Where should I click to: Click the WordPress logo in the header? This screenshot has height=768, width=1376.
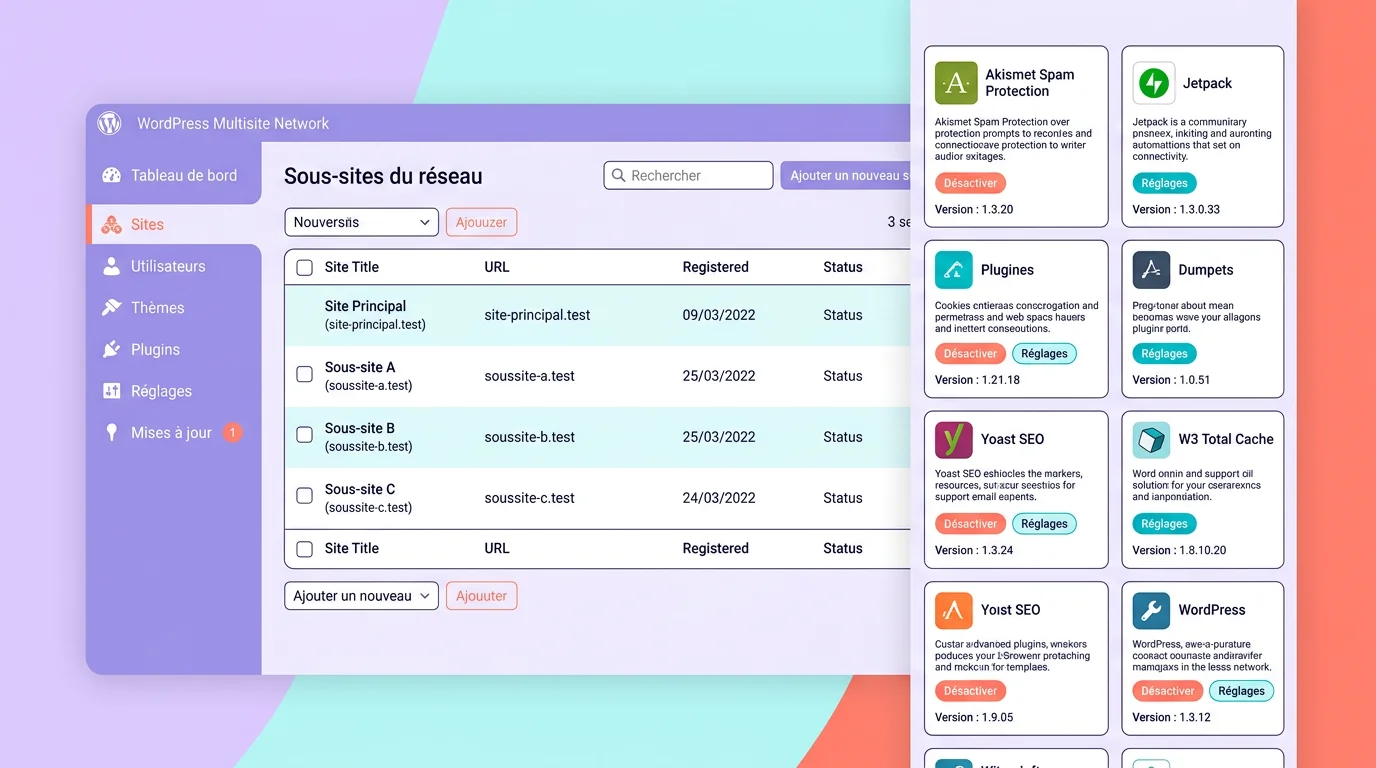coord(108,123)
